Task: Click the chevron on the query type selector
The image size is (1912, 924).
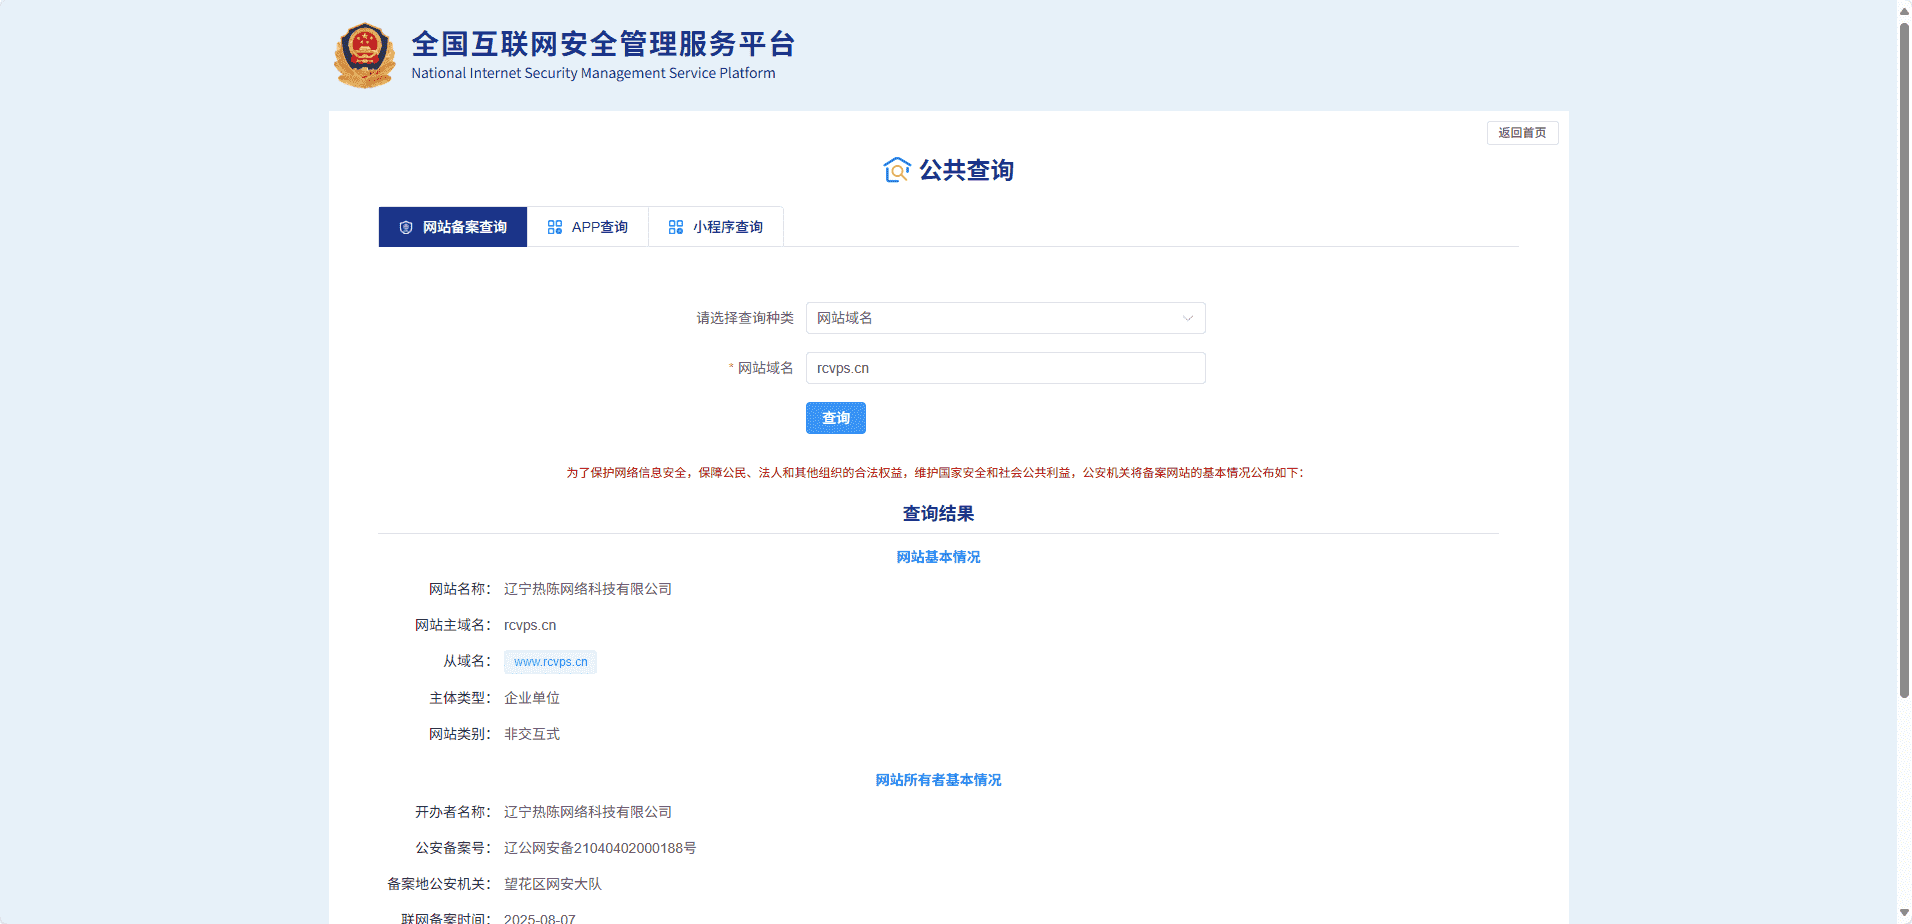Action: coord(1187,318)
